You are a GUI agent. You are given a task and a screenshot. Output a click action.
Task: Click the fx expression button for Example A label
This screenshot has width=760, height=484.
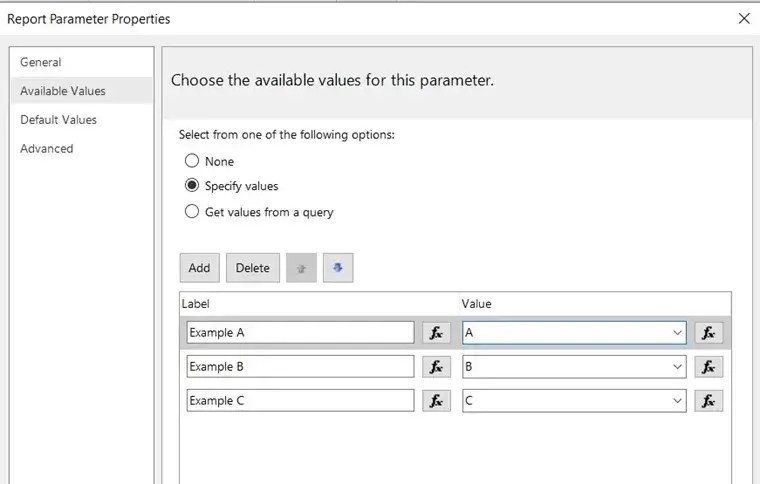pyautogui.click(x=436, y=333)
